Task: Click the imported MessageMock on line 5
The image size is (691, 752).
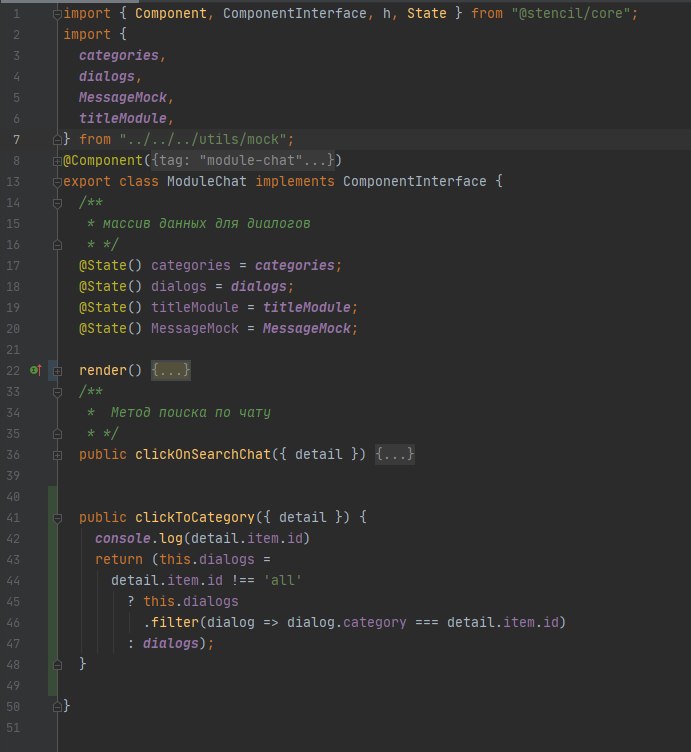Action: 123,97
